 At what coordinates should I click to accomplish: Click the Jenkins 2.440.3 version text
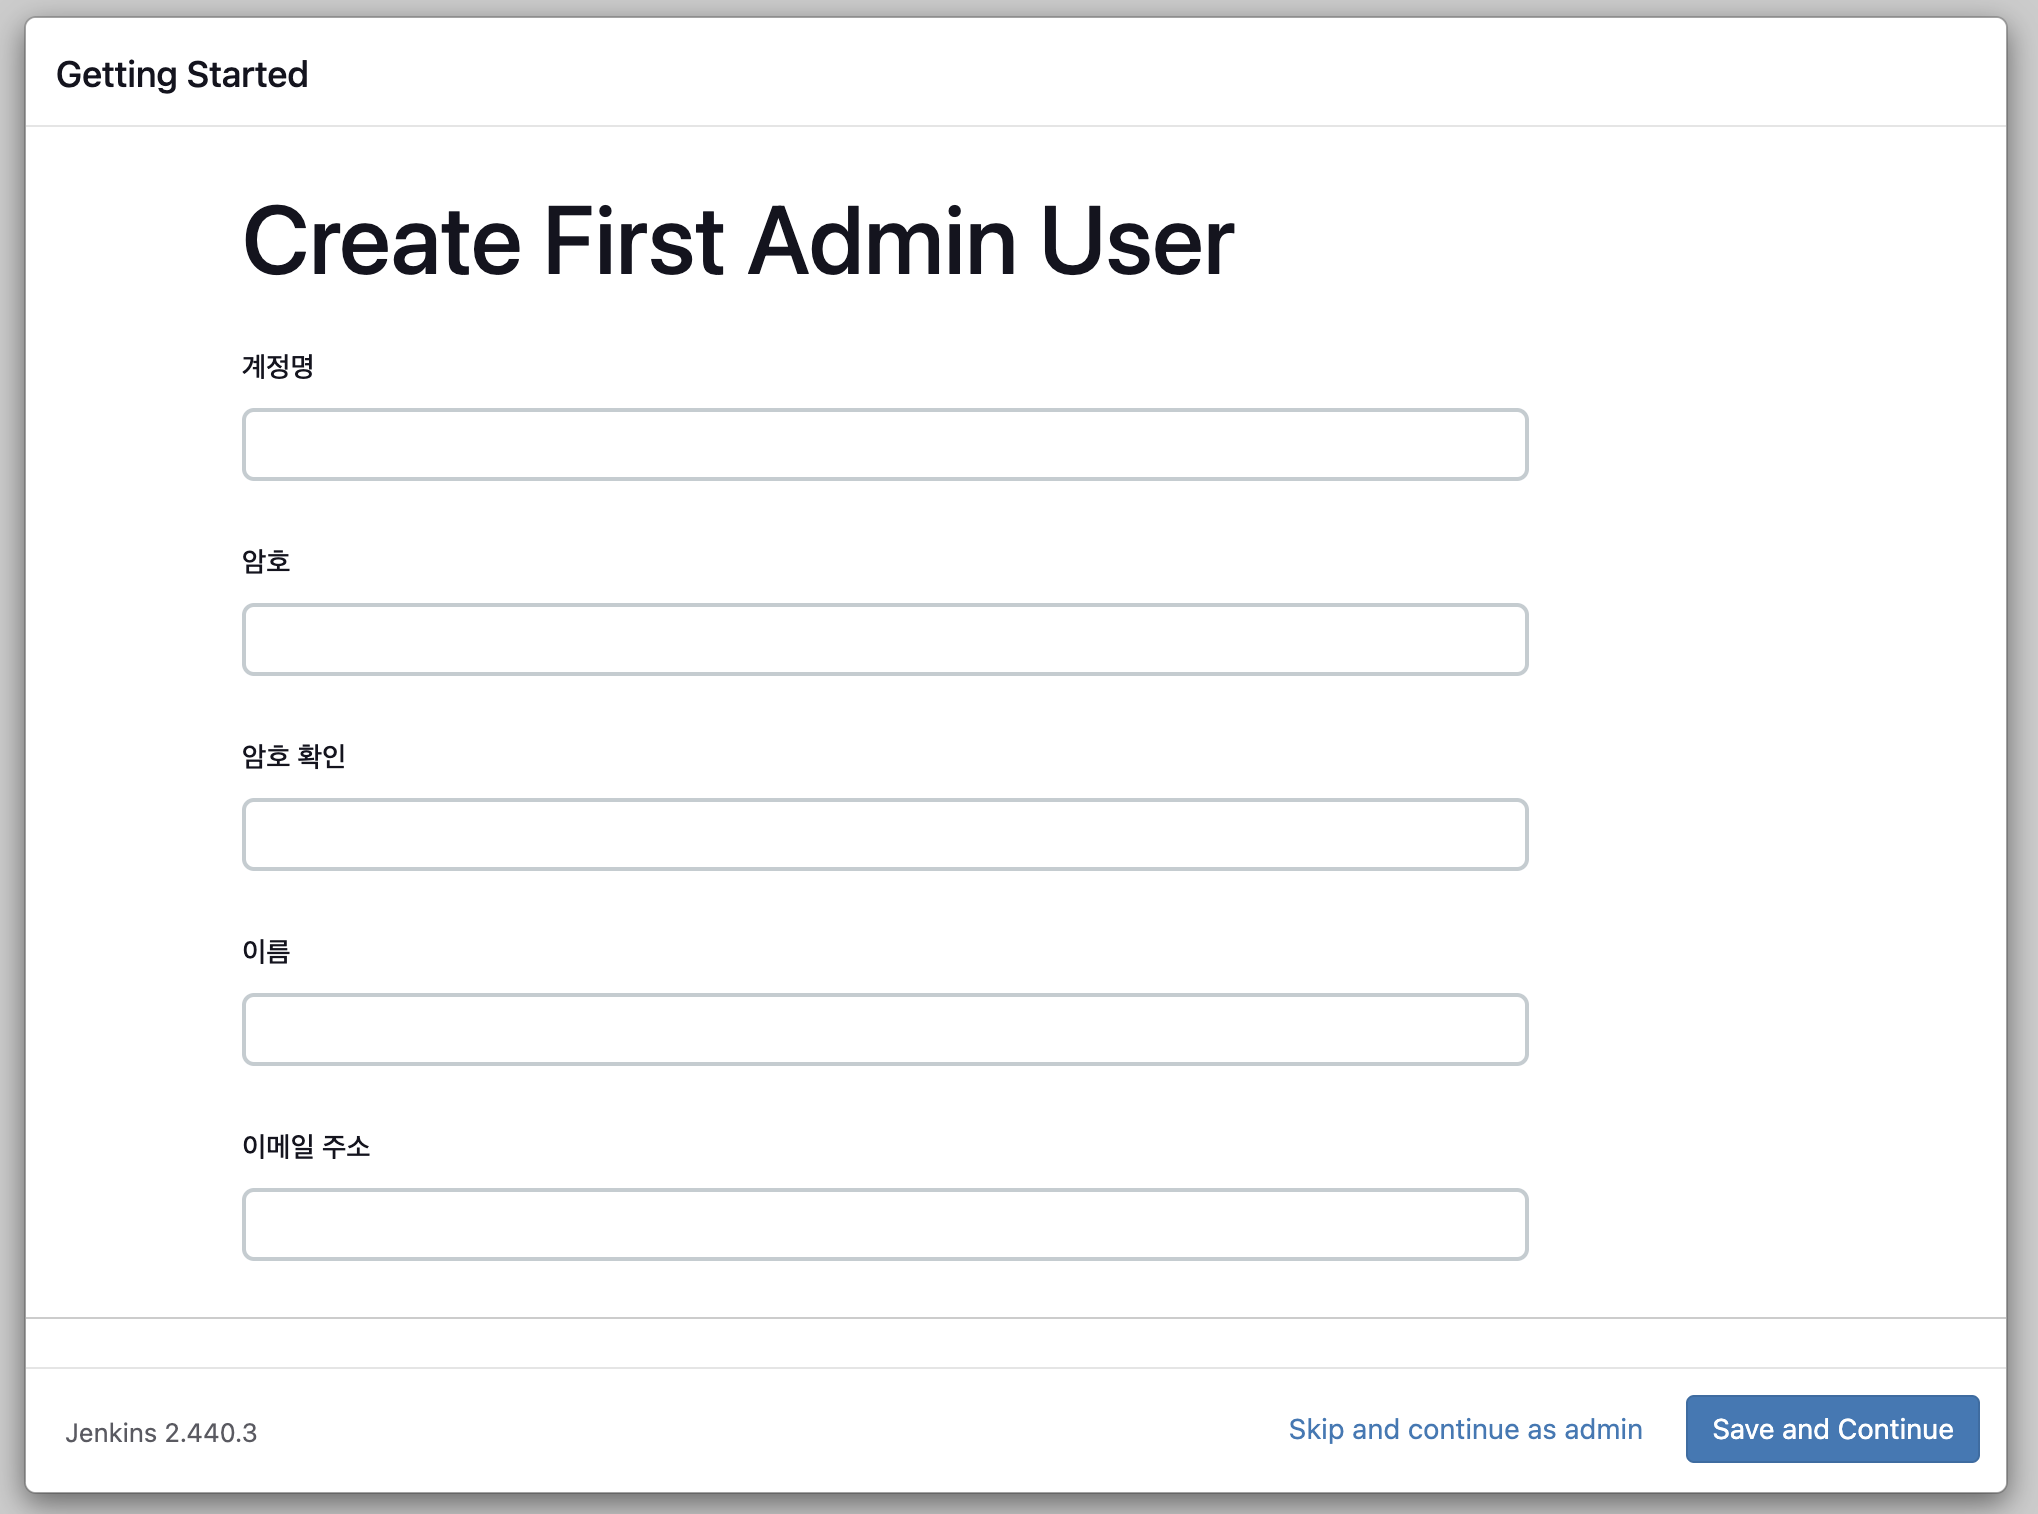click(161, 1433)
